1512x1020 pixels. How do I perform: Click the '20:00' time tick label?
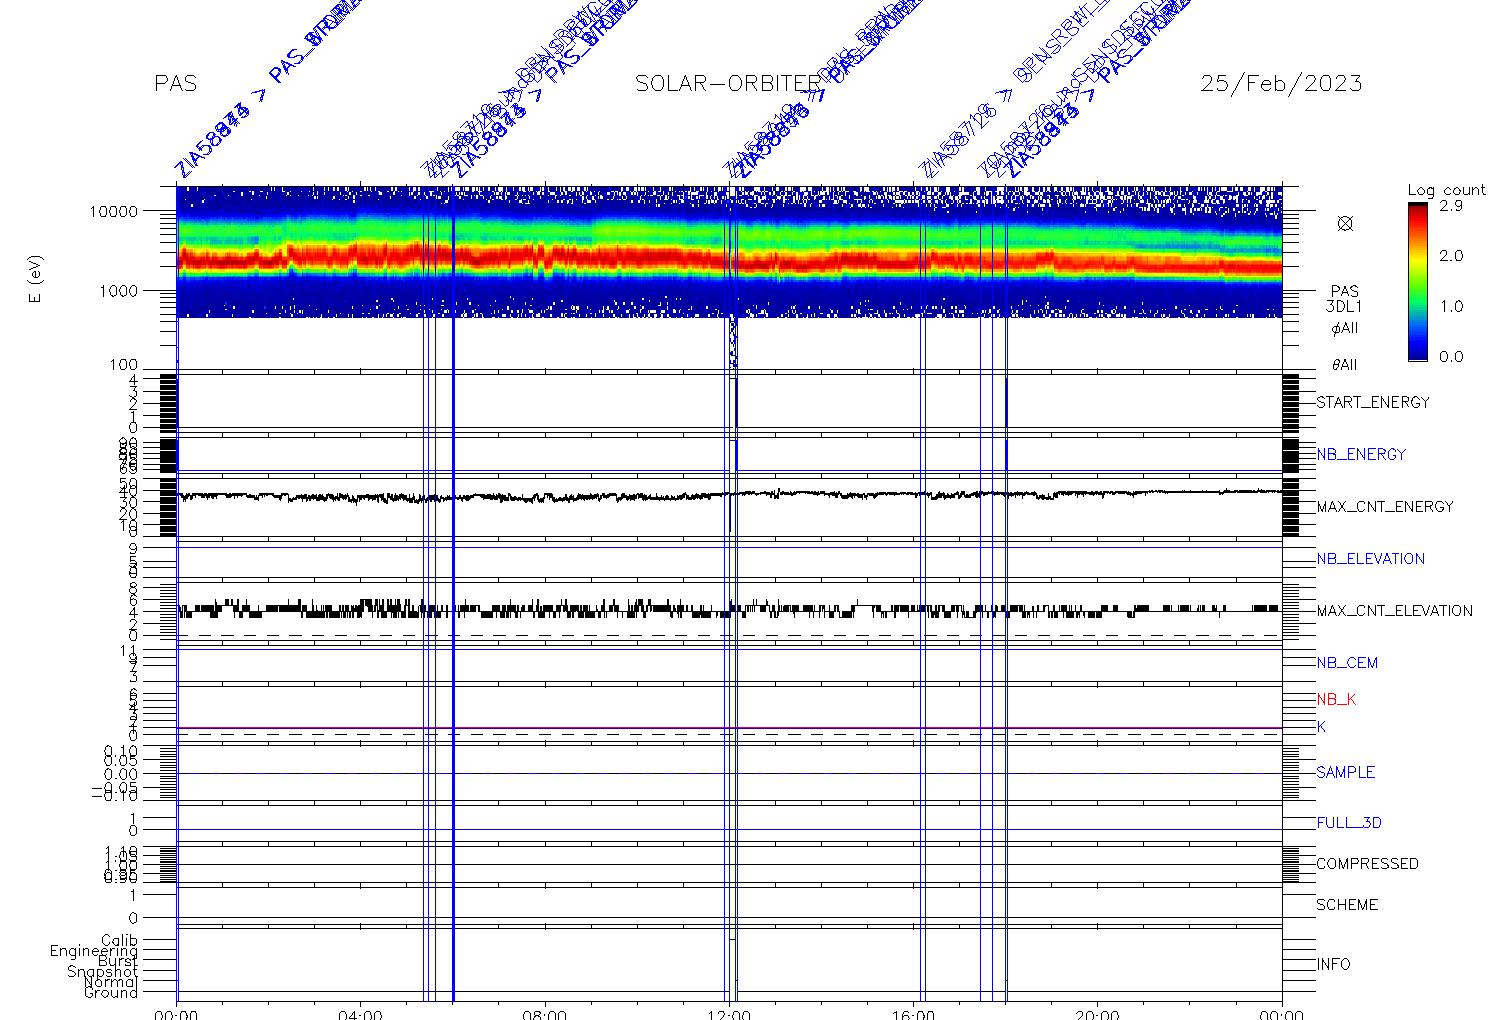(x=1097, y=1015)
